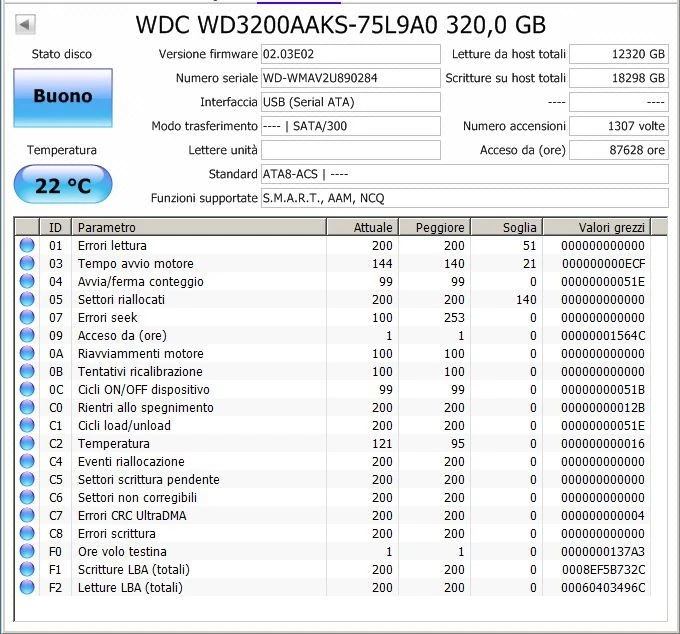The width and height of the screenshot is (680, 634).
Task: Go to previous disk with back arrow
Action: (25, 24)
